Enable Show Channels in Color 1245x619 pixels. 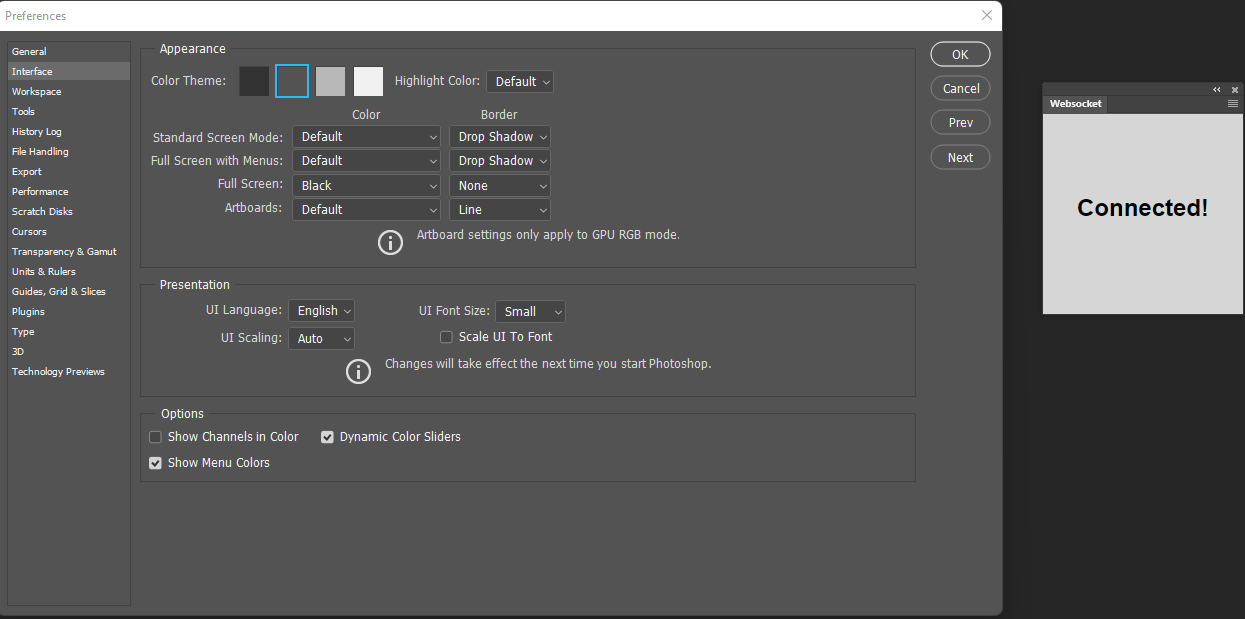pos(155,436)
